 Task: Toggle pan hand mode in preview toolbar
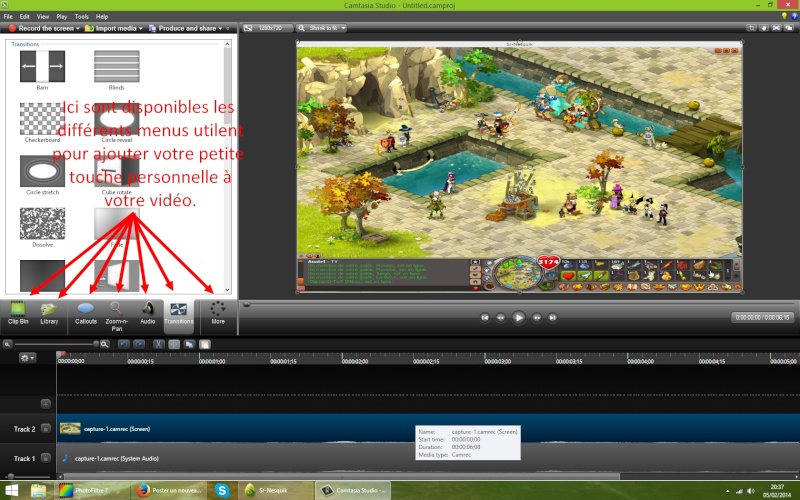764,28
